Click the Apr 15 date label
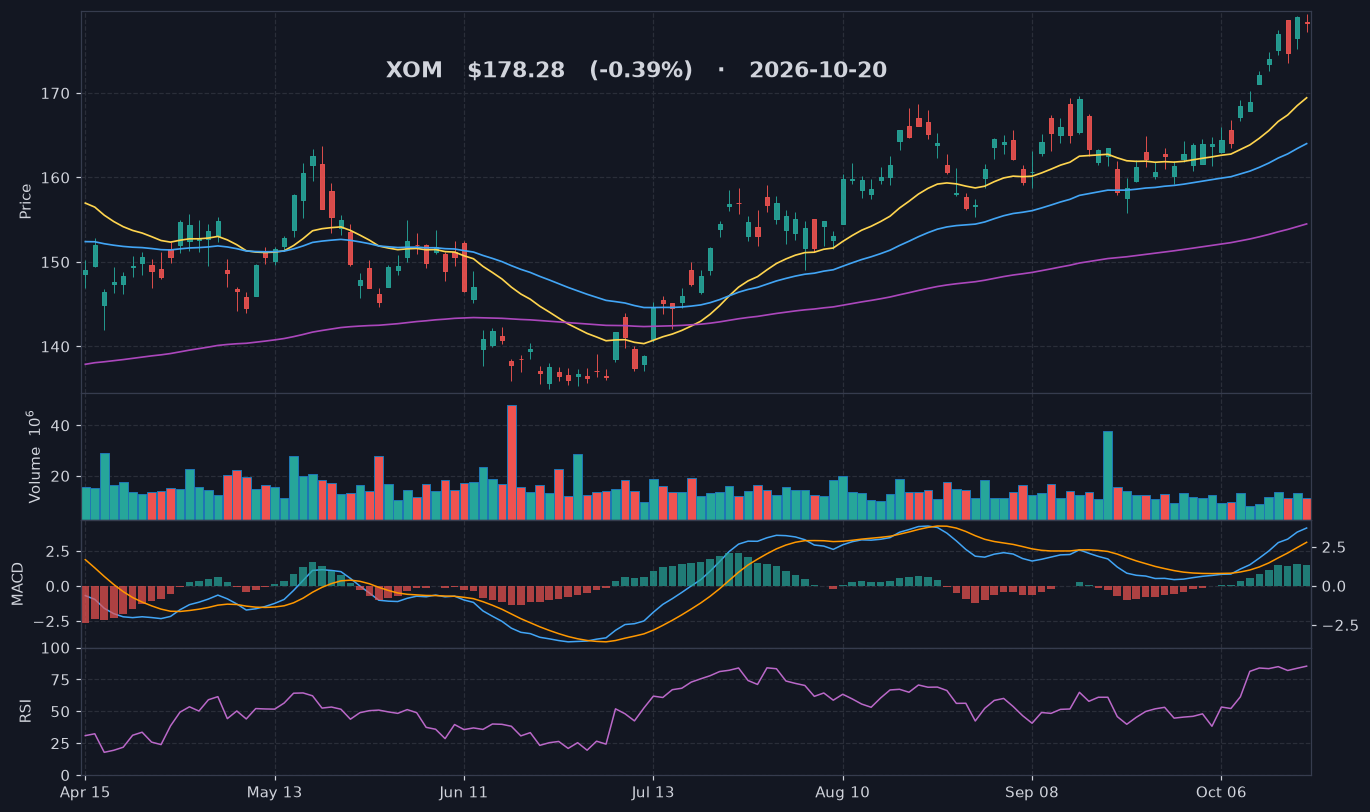This screenshot has height=812, width=1370. (85, 790)
